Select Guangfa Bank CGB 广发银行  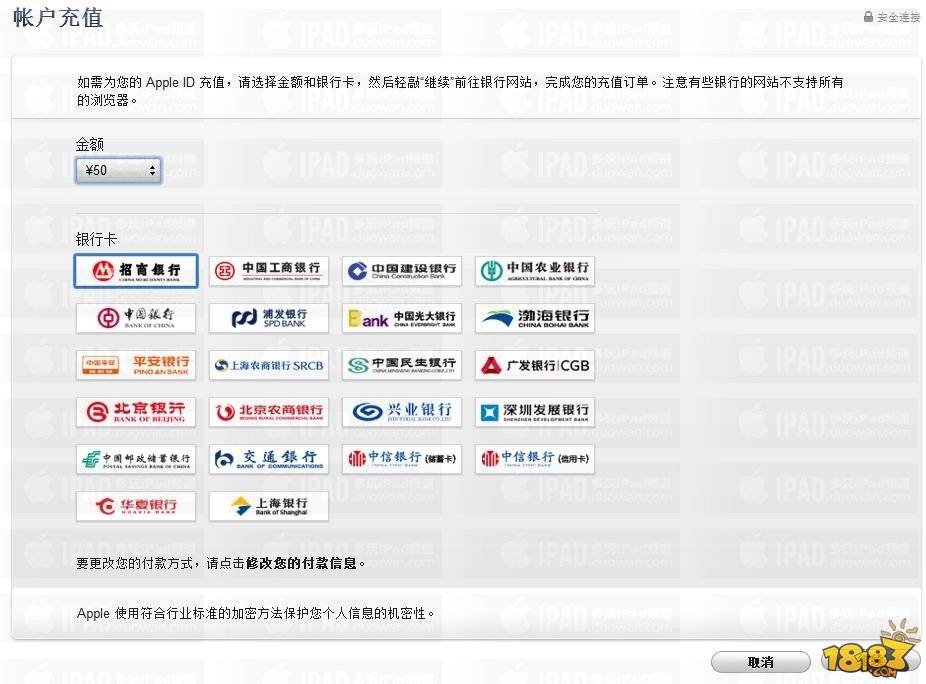pos(534,365)
